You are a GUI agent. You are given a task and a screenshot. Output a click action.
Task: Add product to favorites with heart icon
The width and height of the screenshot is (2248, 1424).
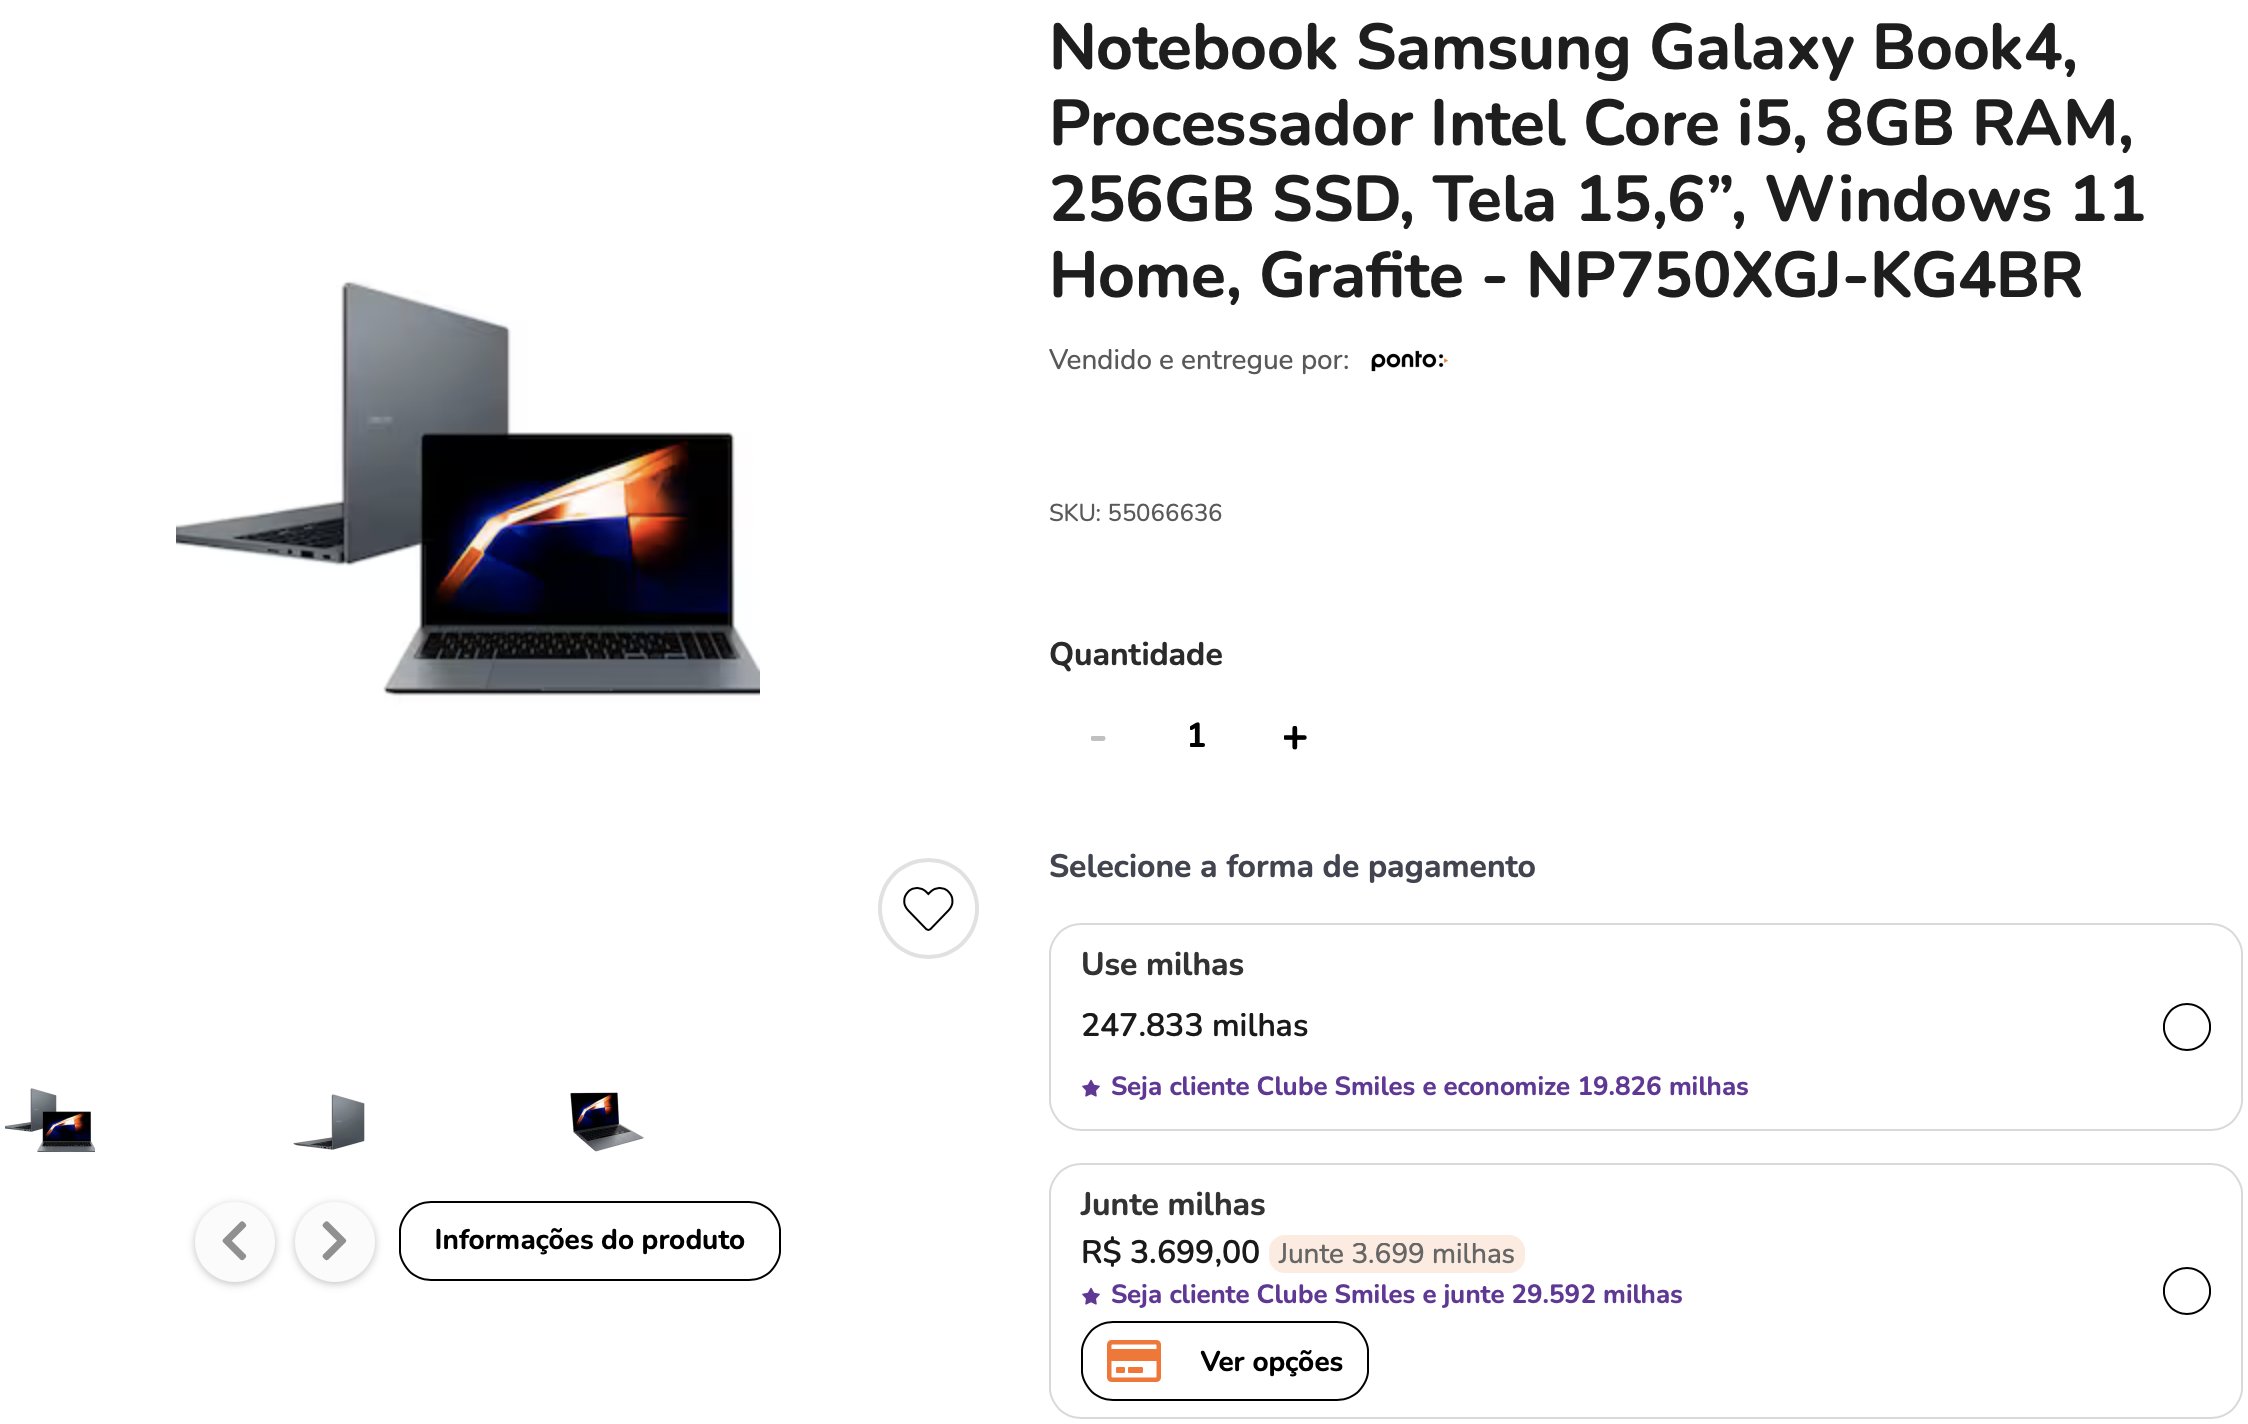pyautogui.click(x=928, y=908)
